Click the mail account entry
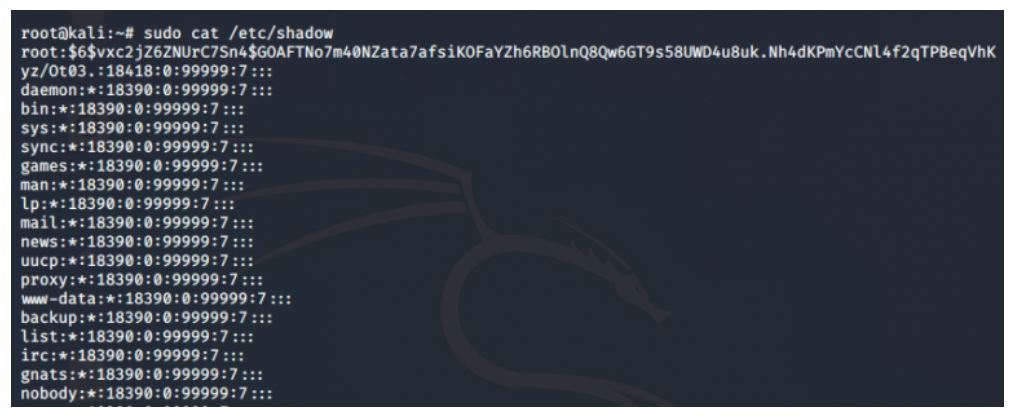The height and width of the screenshot is (418, 1021). [137, 223]
